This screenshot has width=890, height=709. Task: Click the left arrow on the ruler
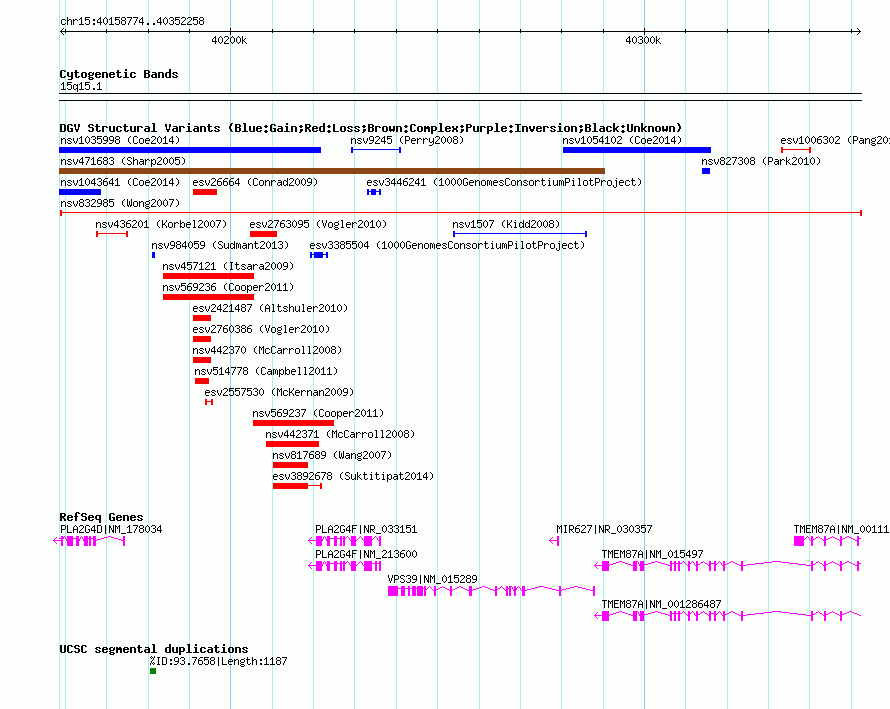[x=63, y=32]
